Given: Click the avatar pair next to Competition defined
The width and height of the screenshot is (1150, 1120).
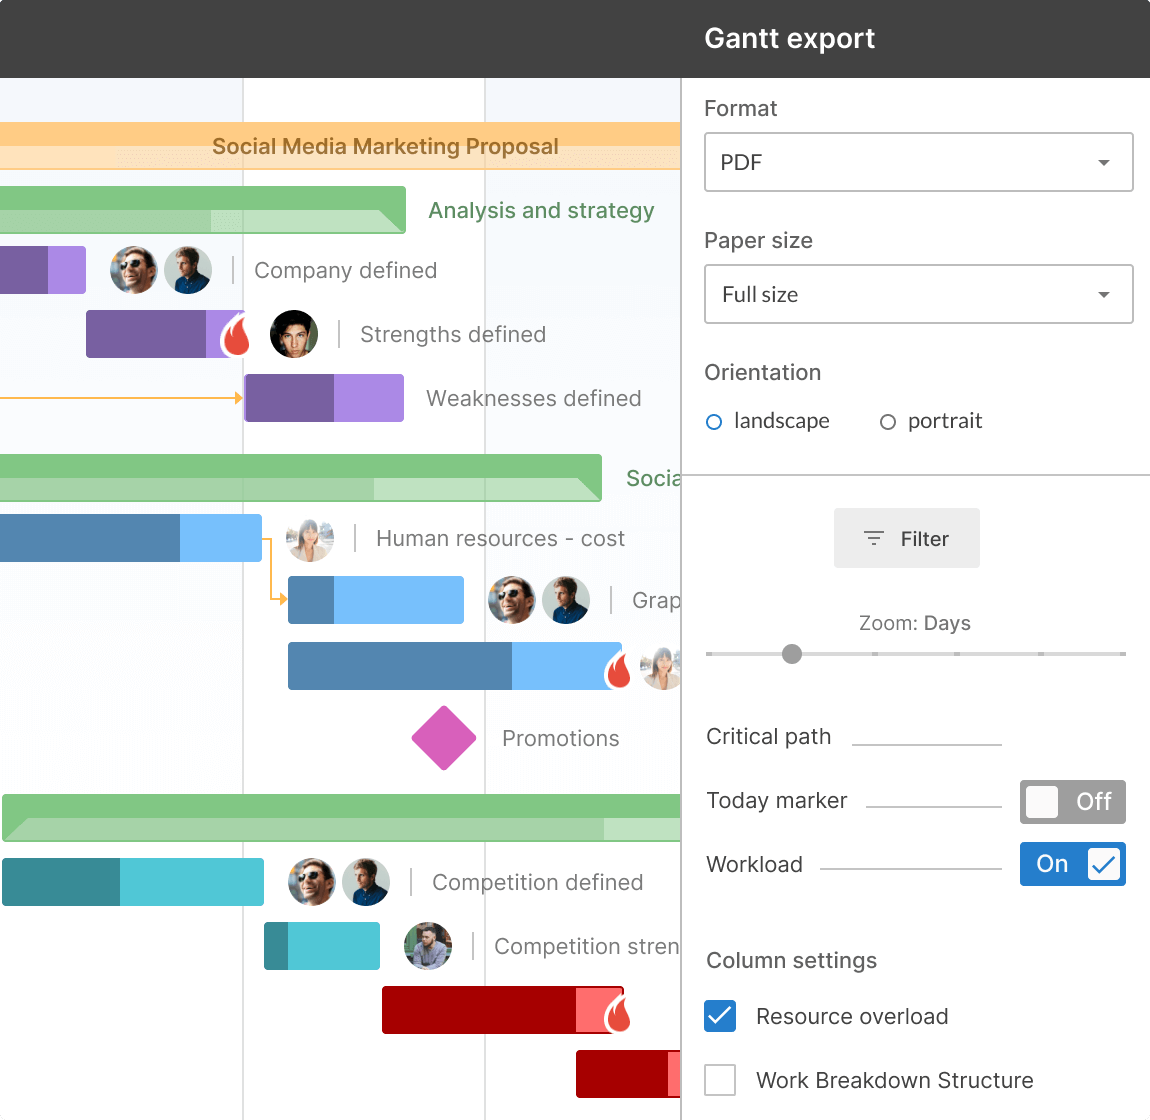Looking at the screenshot, I should pyautogui.click(x=338, y=882).
